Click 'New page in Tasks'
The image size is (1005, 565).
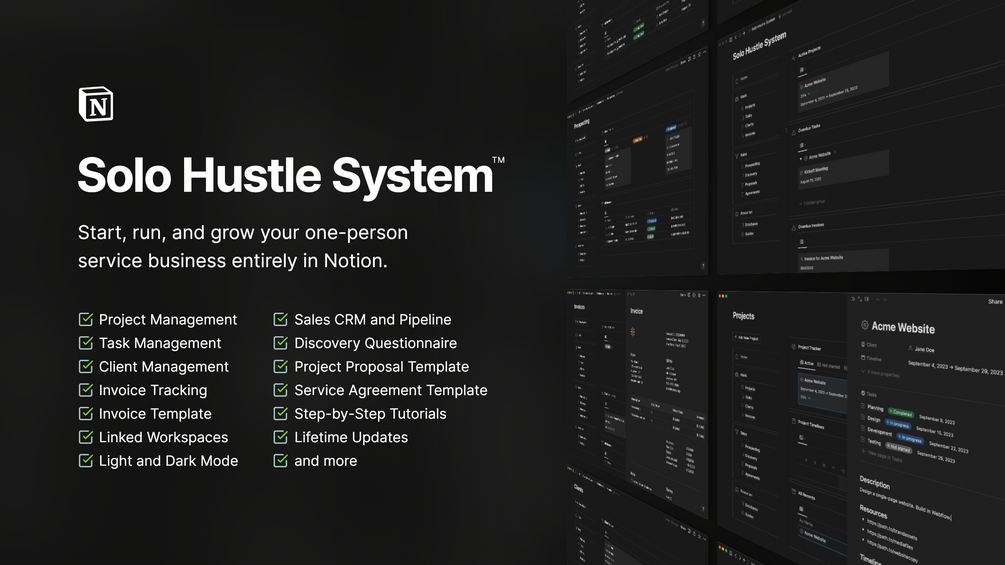point(881,455)
